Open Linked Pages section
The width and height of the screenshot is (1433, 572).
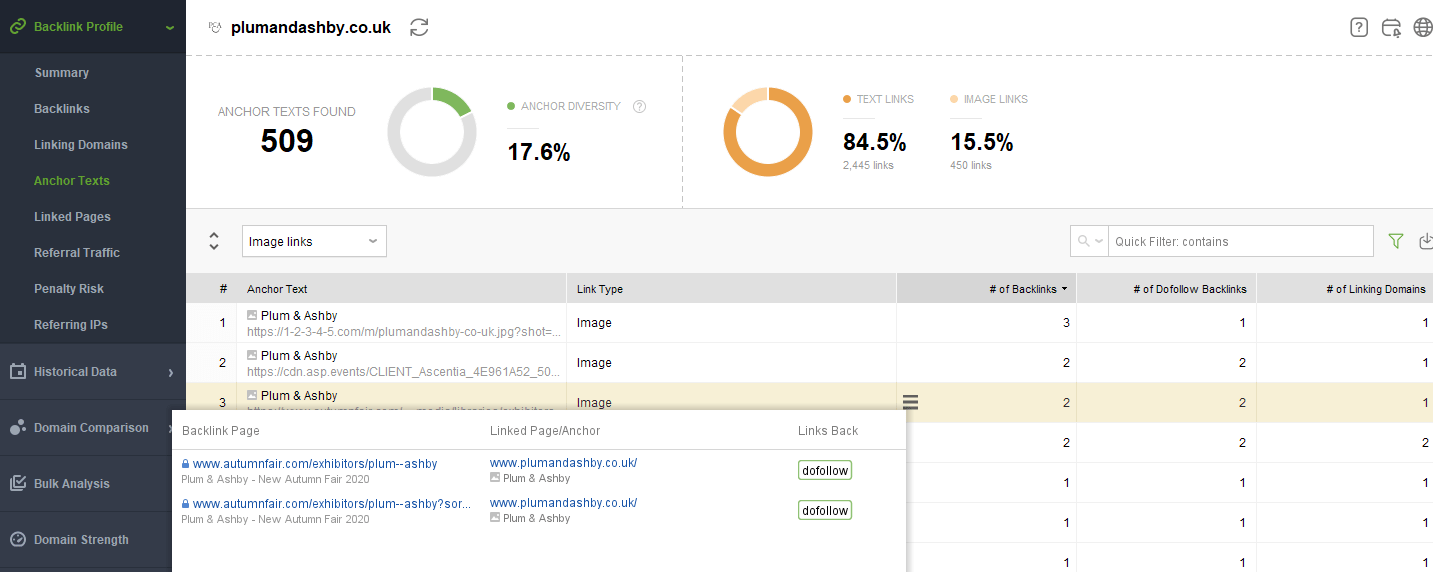72,217
